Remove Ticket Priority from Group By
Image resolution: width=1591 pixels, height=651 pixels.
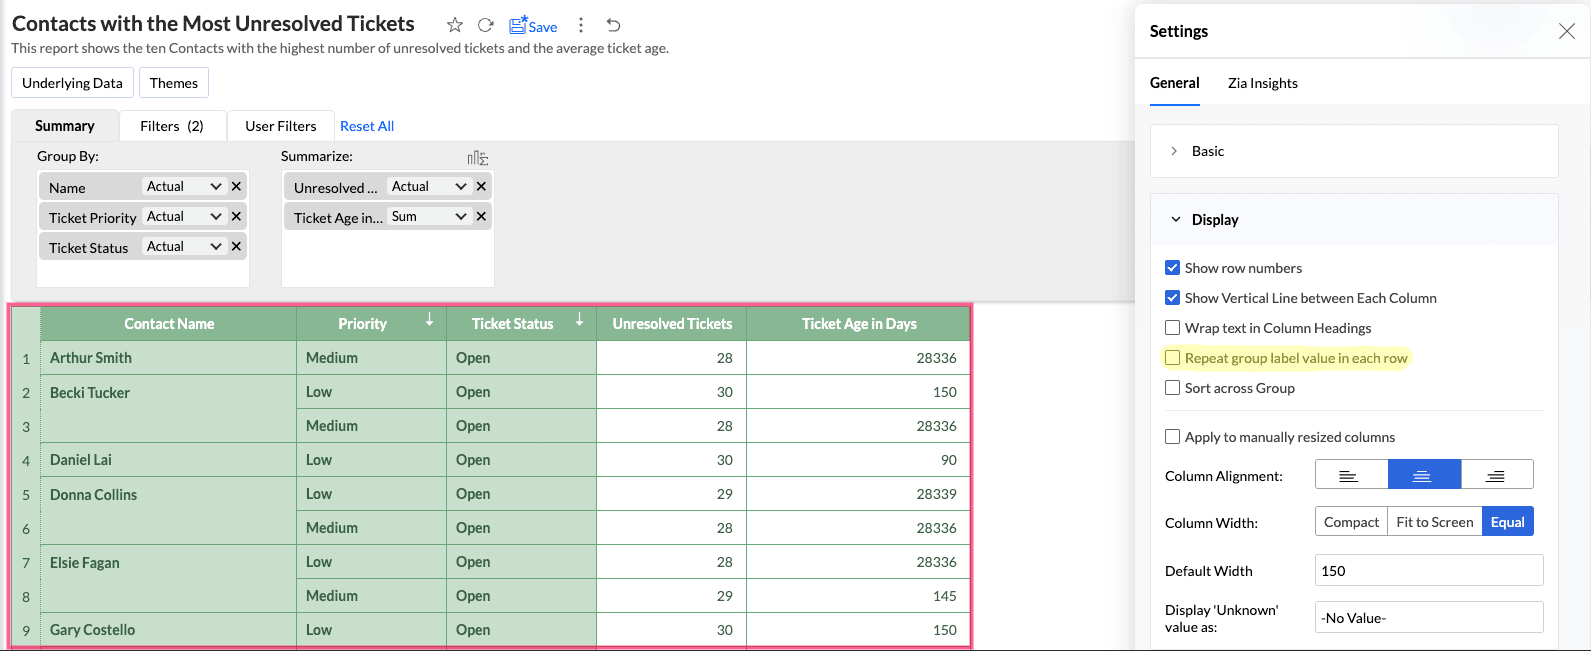(236, 216)
